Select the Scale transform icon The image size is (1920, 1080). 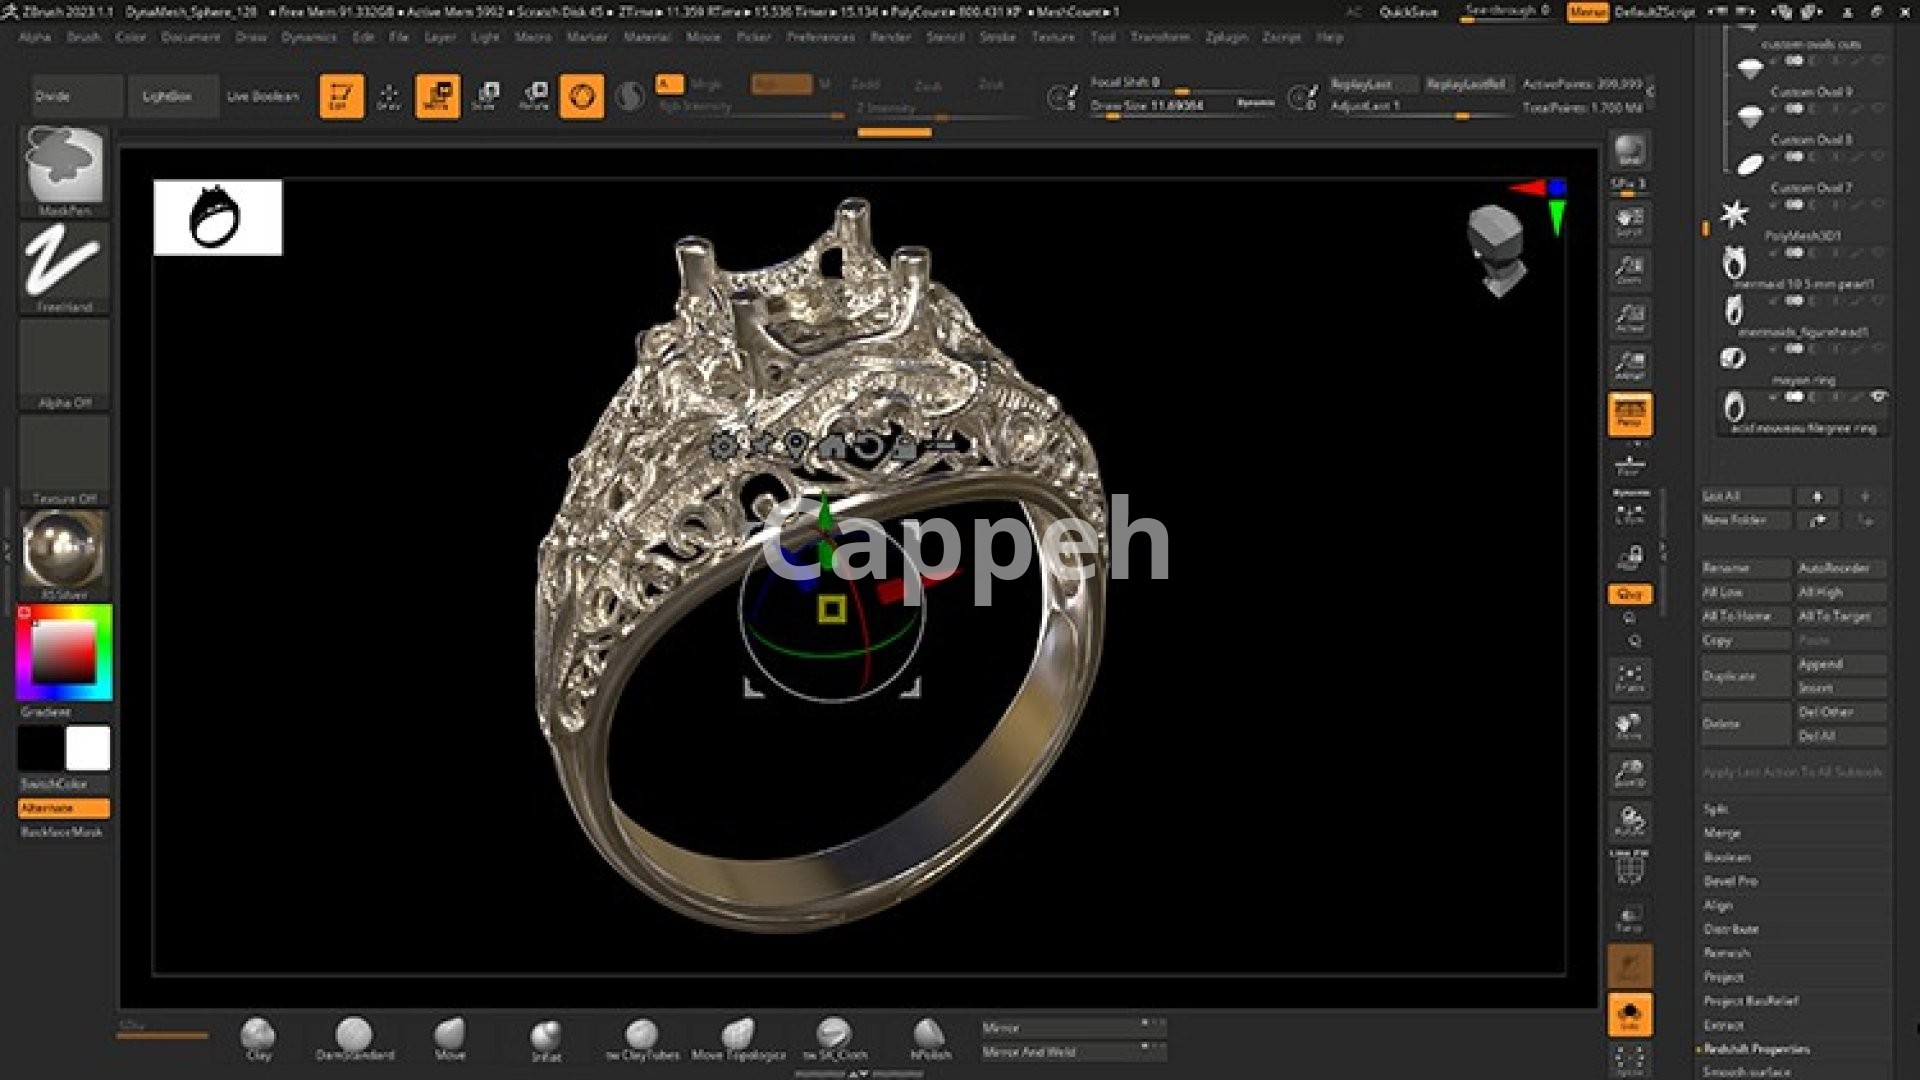(x=486, y=96)
